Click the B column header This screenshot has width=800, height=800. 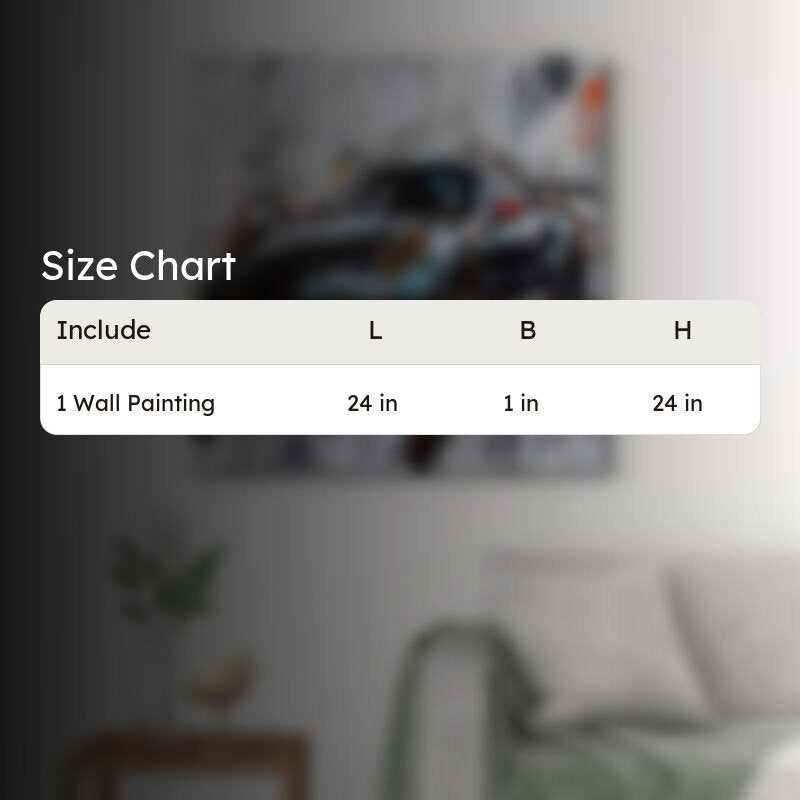pos(528,331)
